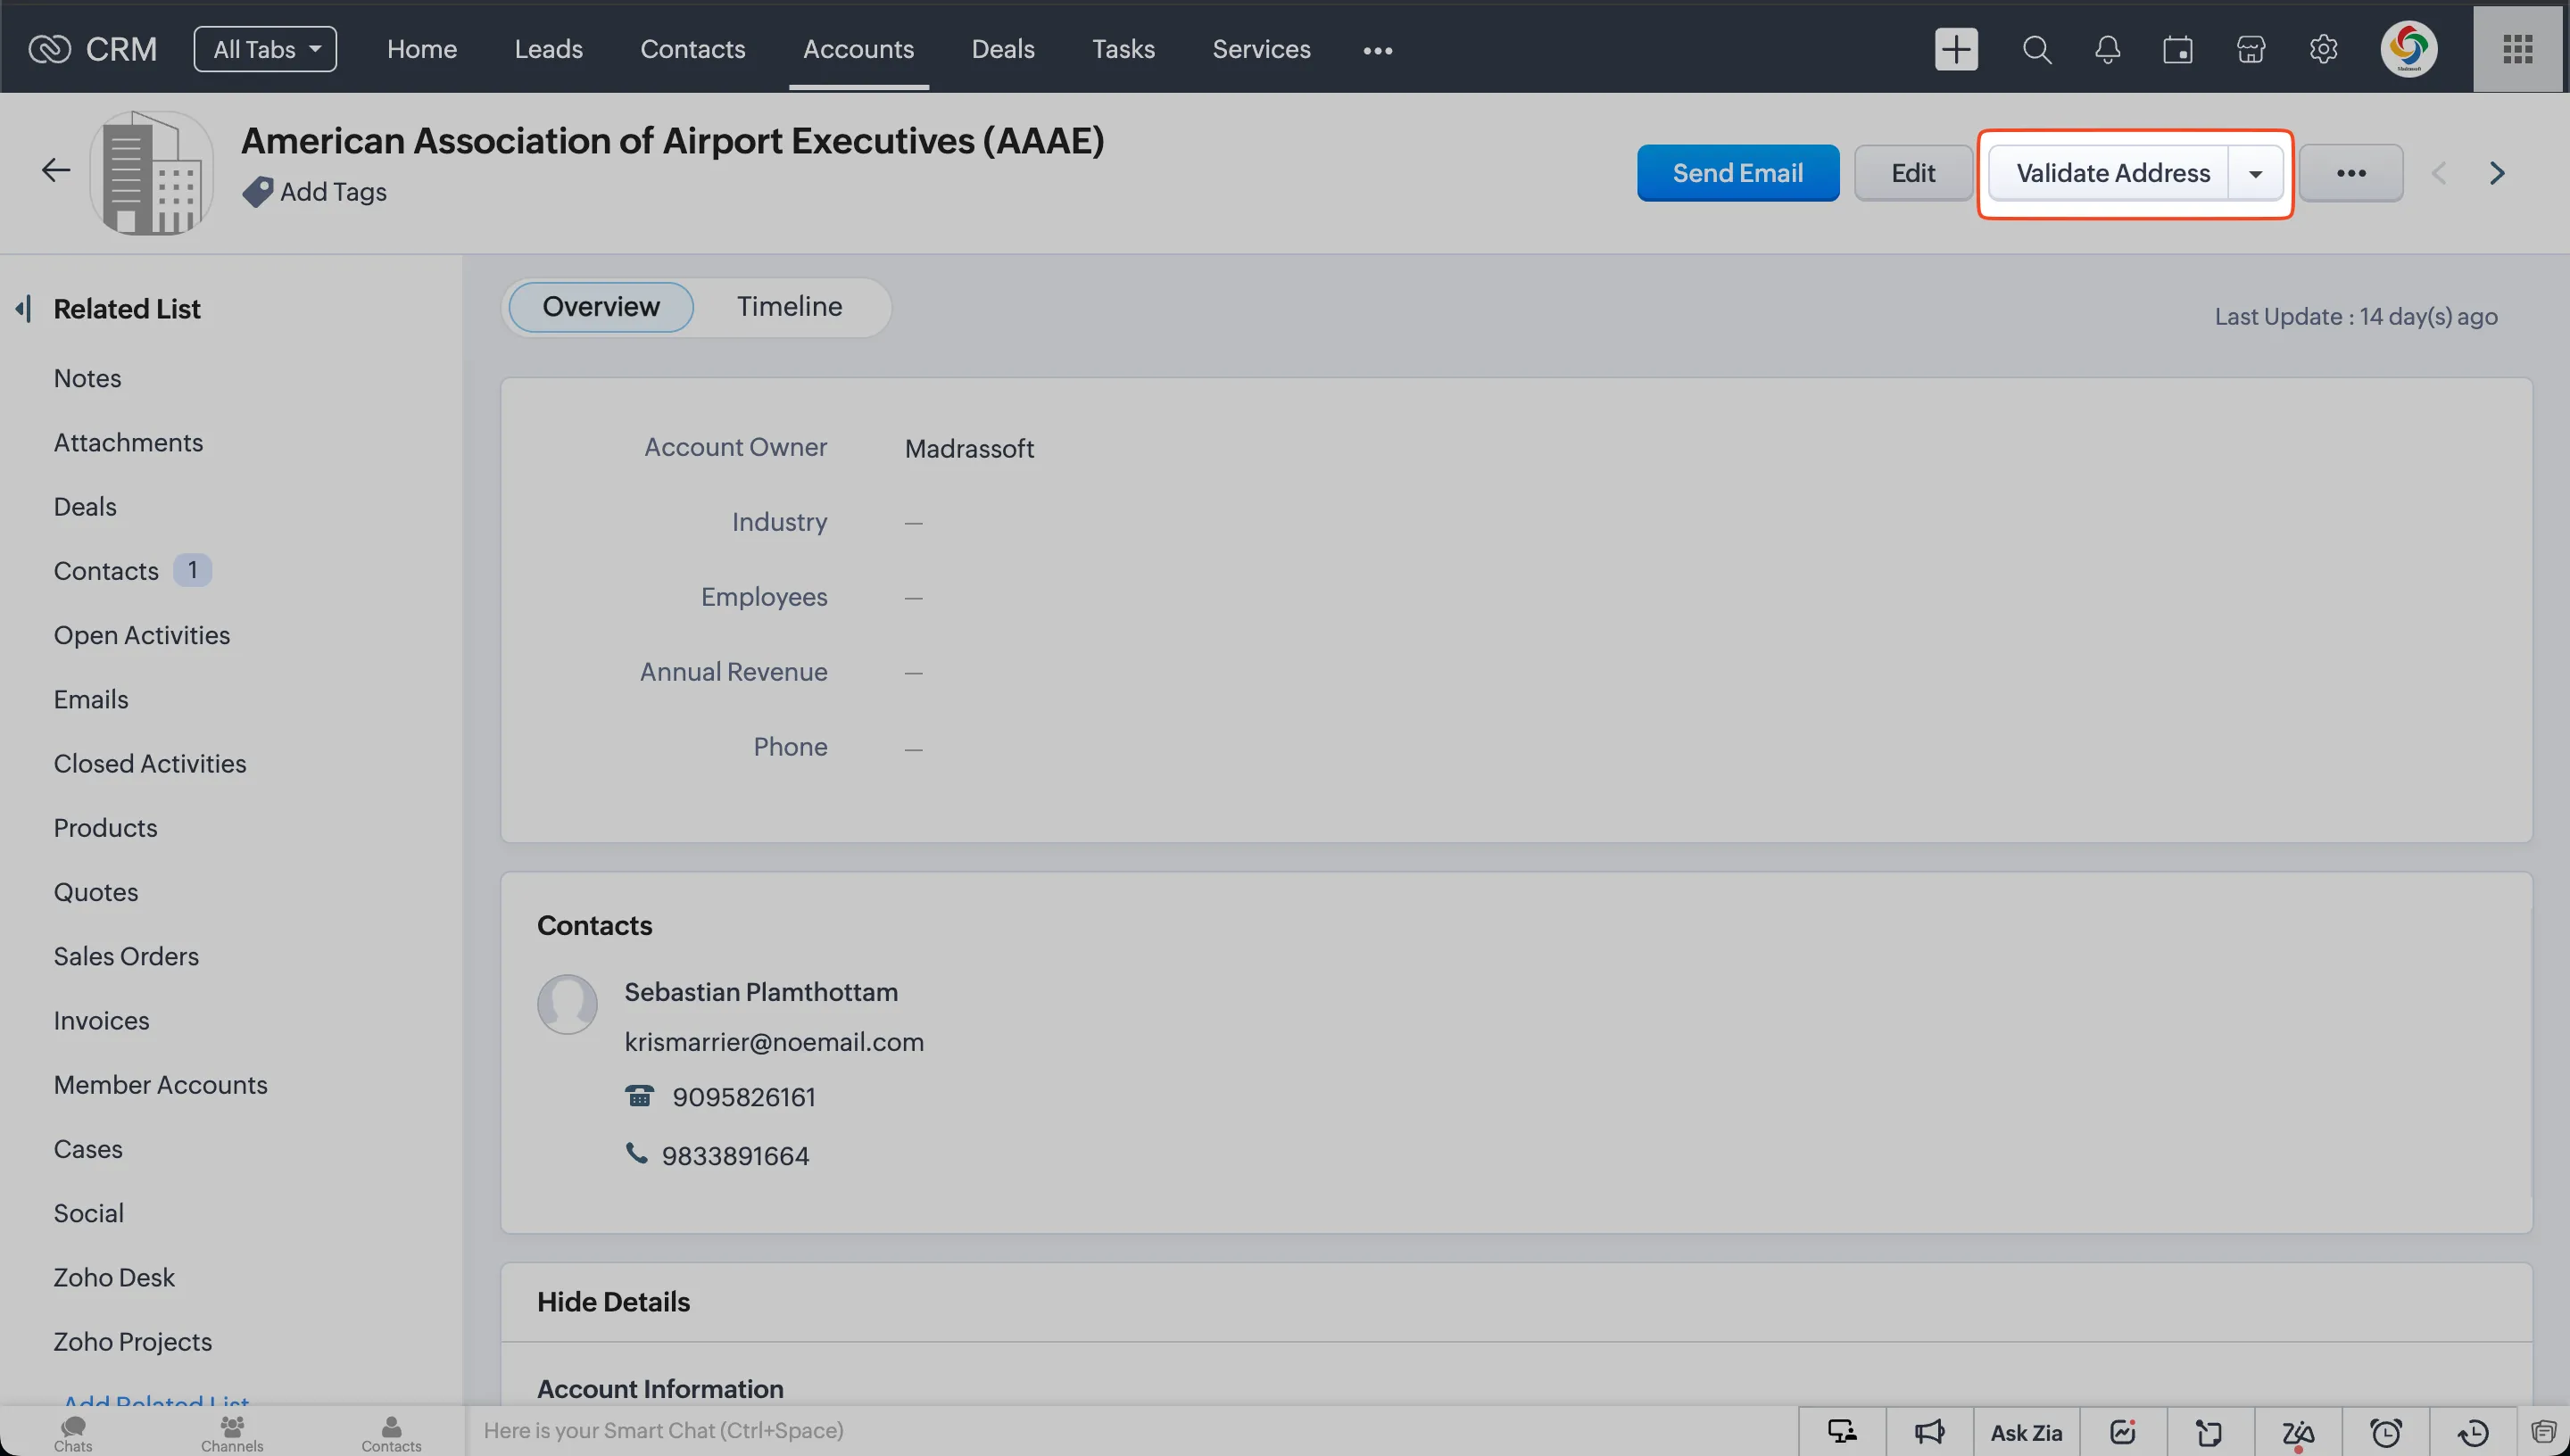Open the Contacts module tab
Image resolution: width=2570 pixels, height=1456 pixels.
pyautogui.click(x=692, y=49)
